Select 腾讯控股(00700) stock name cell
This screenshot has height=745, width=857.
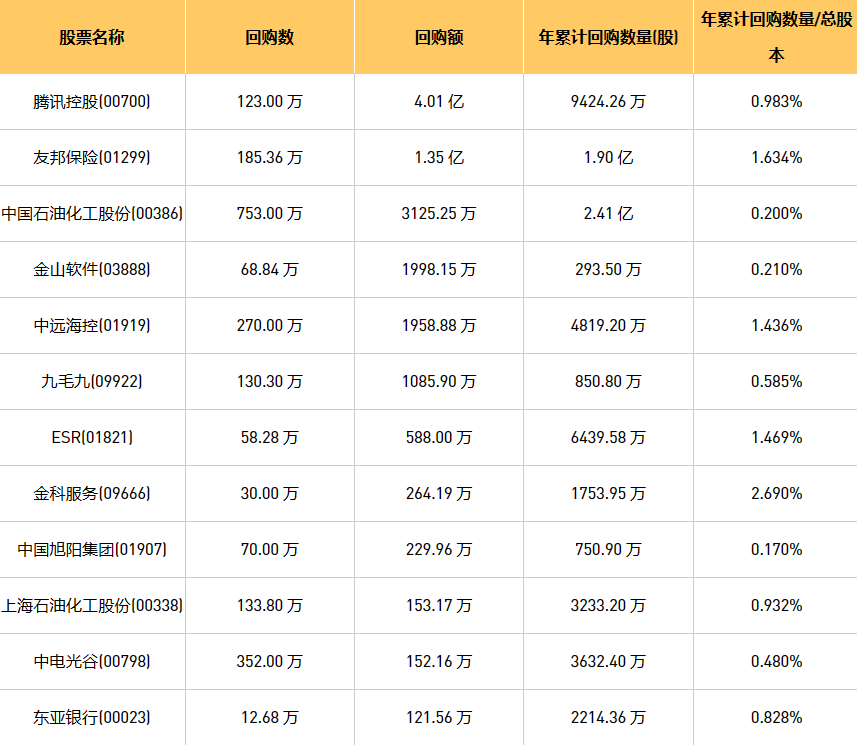(x=92, y=102)
